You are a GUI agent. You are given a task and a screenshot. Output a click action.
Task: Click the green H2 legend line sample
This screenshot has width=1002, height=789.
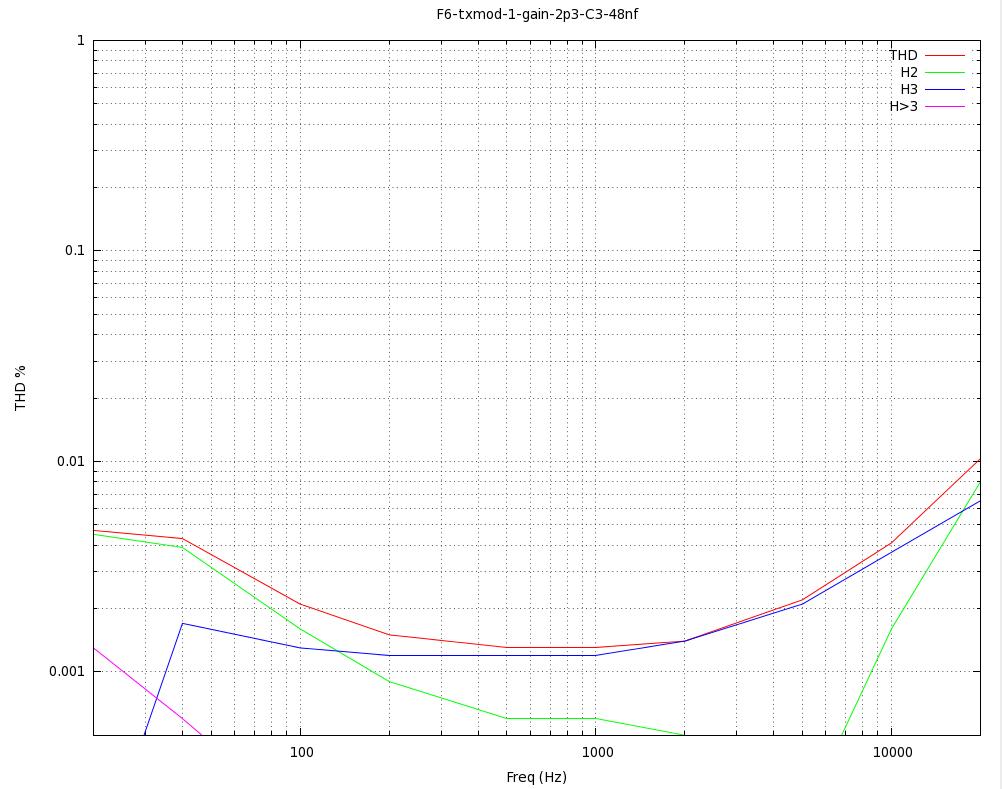coord(944,73)
